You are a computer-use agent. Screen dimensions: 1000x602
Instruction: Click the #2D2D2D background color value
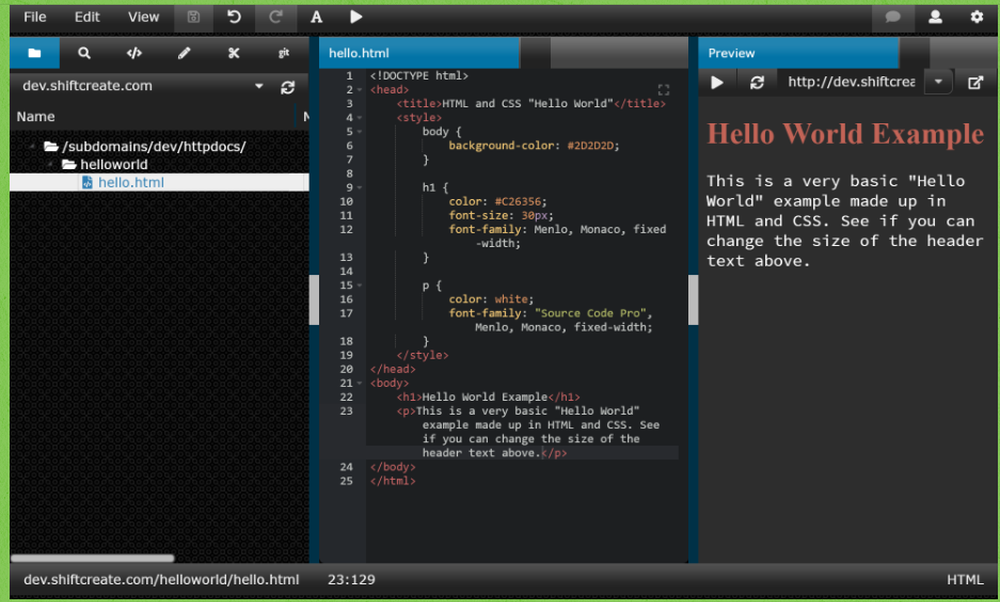(591, 146)
